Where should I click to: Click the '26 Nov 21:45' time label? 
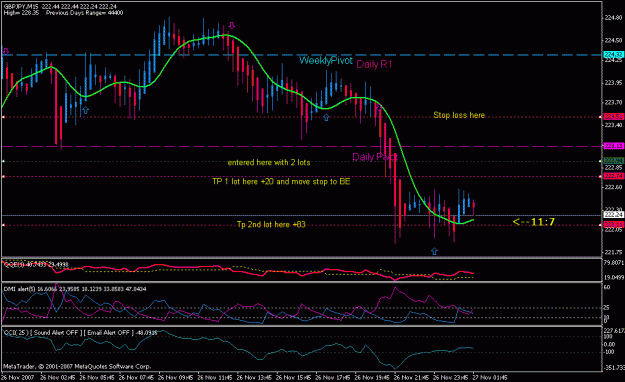pyautogui.click(x=411, y=377)
